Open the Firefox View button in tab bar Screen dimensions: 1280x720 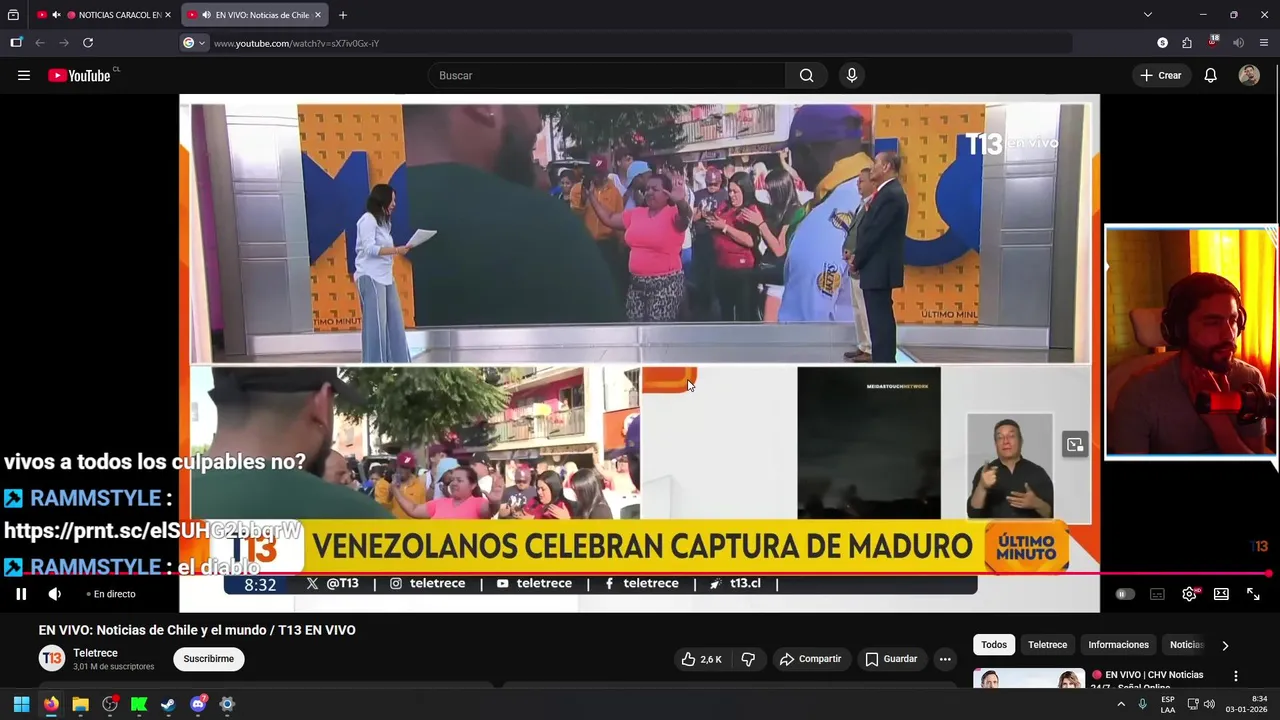point(13,15)
